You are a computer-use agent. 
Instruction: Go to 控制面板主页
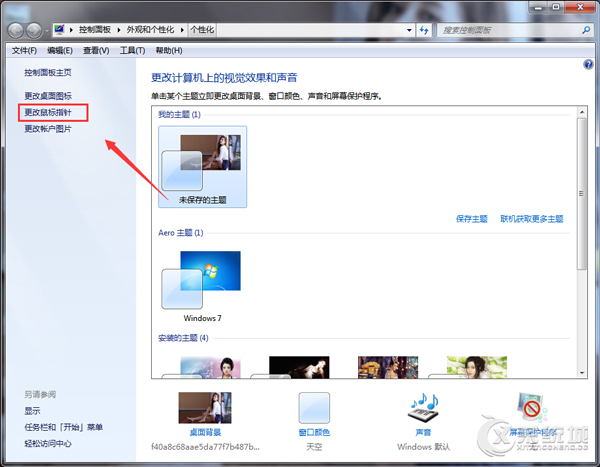48,72
